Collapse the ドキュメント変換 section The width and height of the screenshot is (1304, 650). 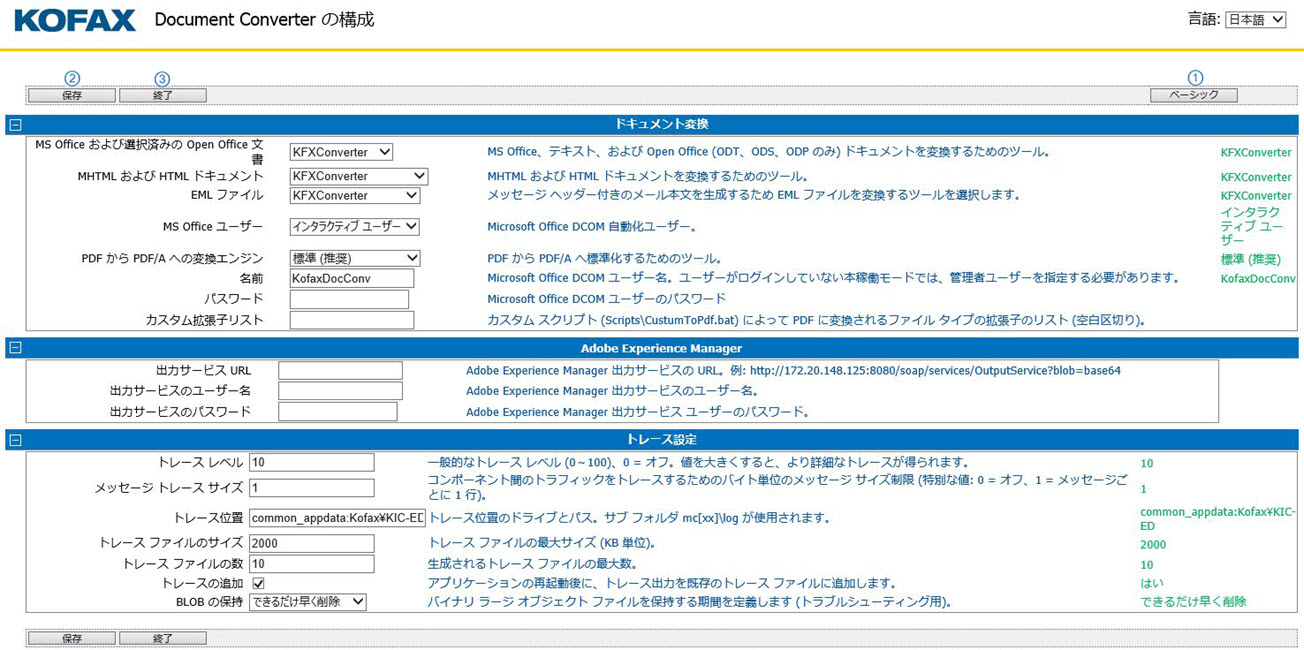tap(15, 125)
